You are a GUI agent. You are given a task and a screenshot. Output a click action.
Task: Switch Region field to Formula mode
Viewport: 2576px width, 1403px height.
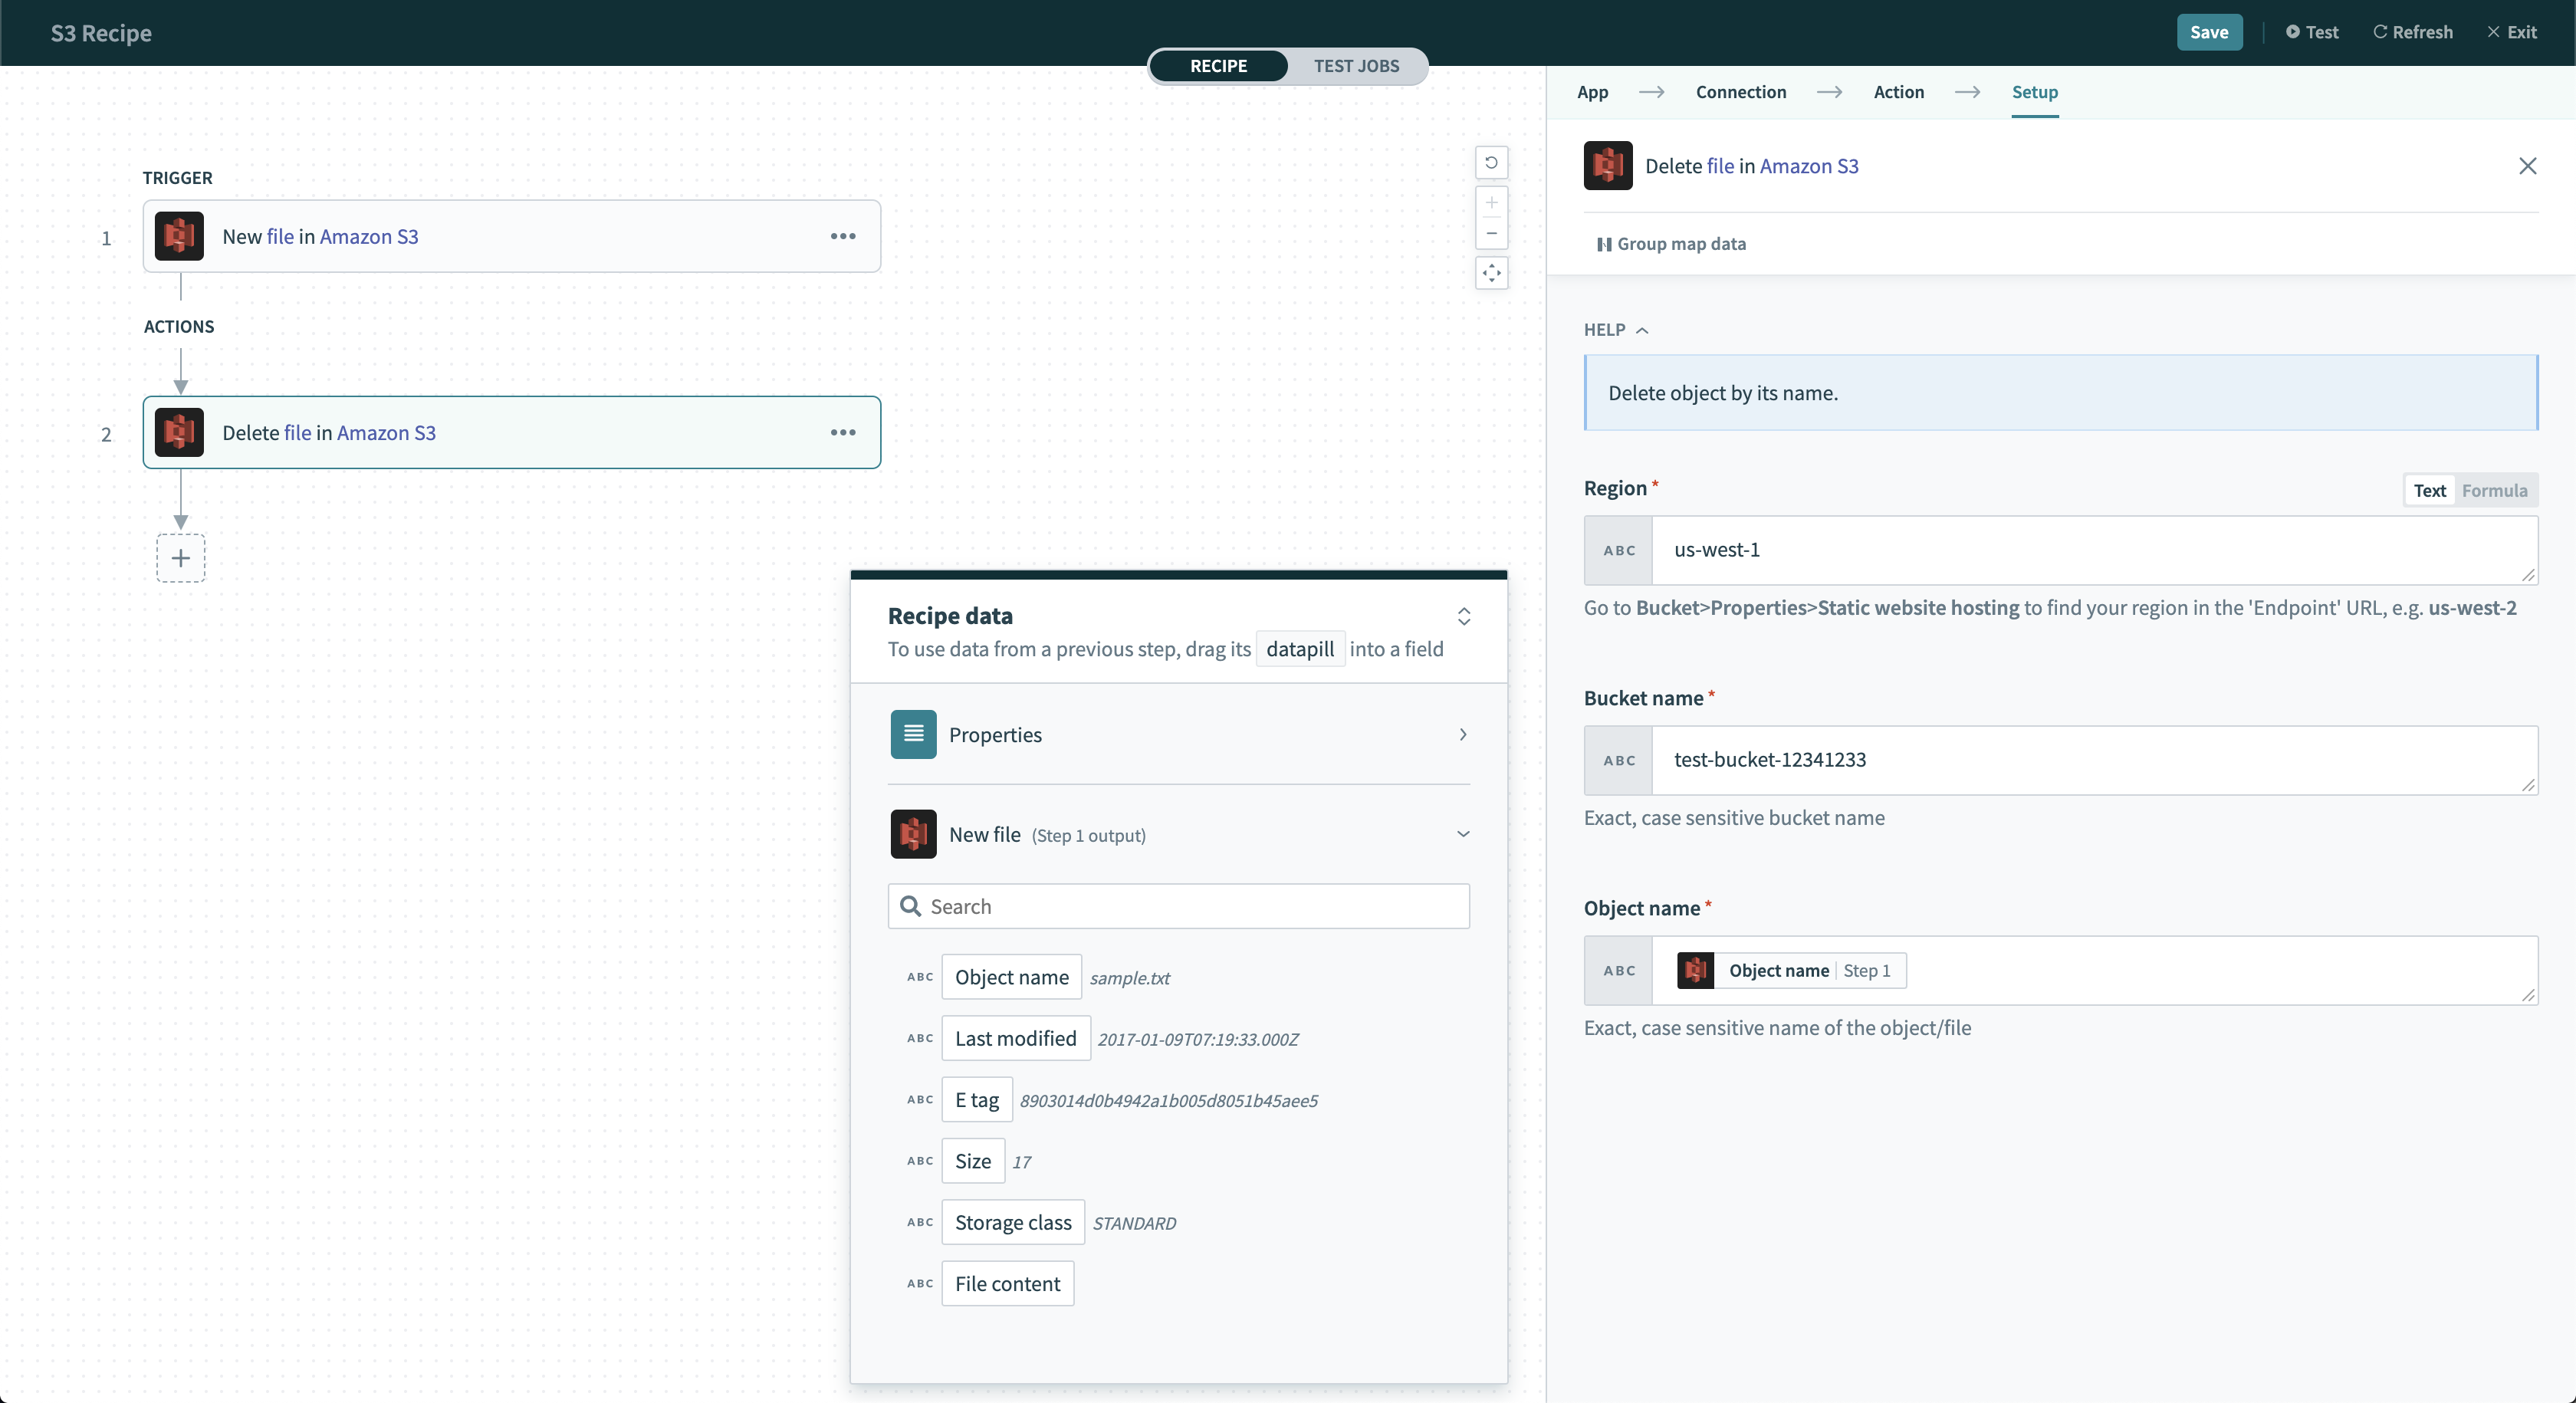[x=2494, y=490]
